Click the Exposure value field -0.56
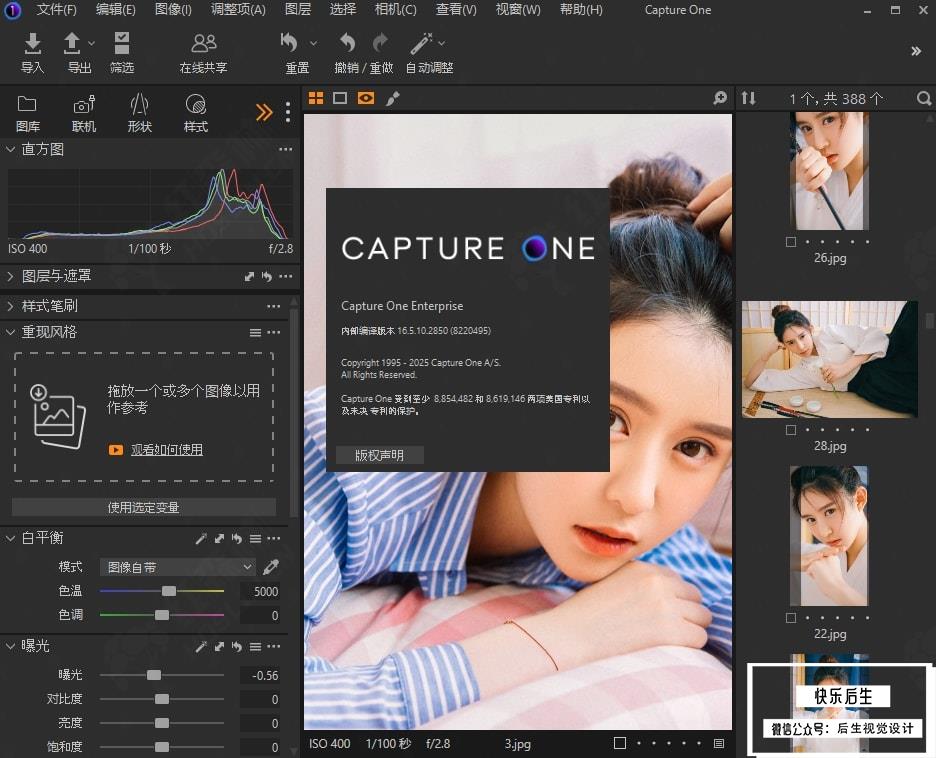The height and width of the screenshot is (758, 936). [x=260, y=675]
